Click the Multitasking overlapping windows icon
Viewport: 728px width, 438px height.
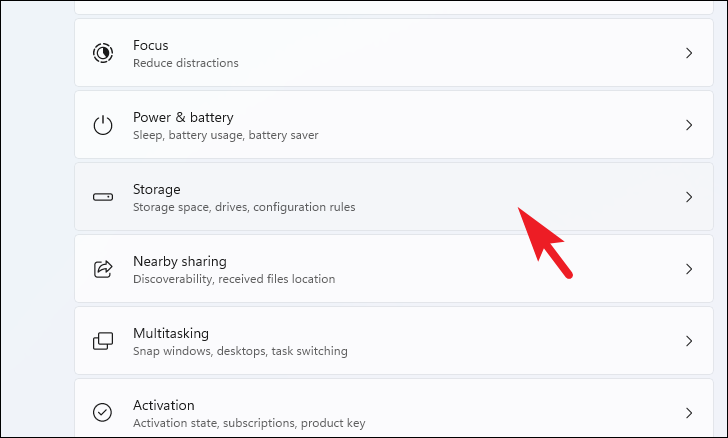pyautogui.click(x=103, y=341)
